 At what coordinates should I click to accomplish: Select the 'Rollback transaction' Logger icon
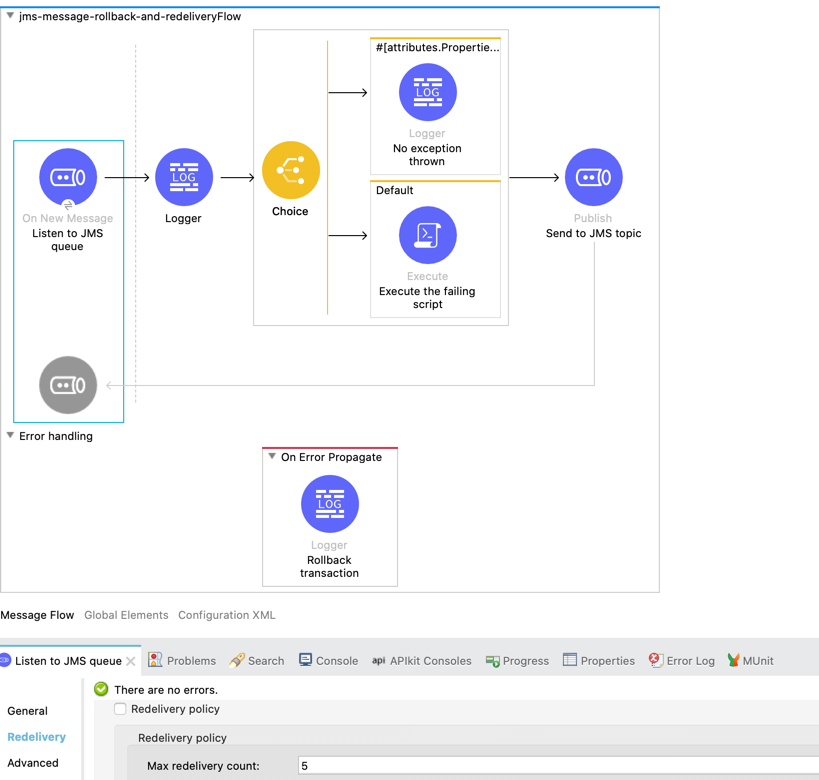(x=330, y=504)
